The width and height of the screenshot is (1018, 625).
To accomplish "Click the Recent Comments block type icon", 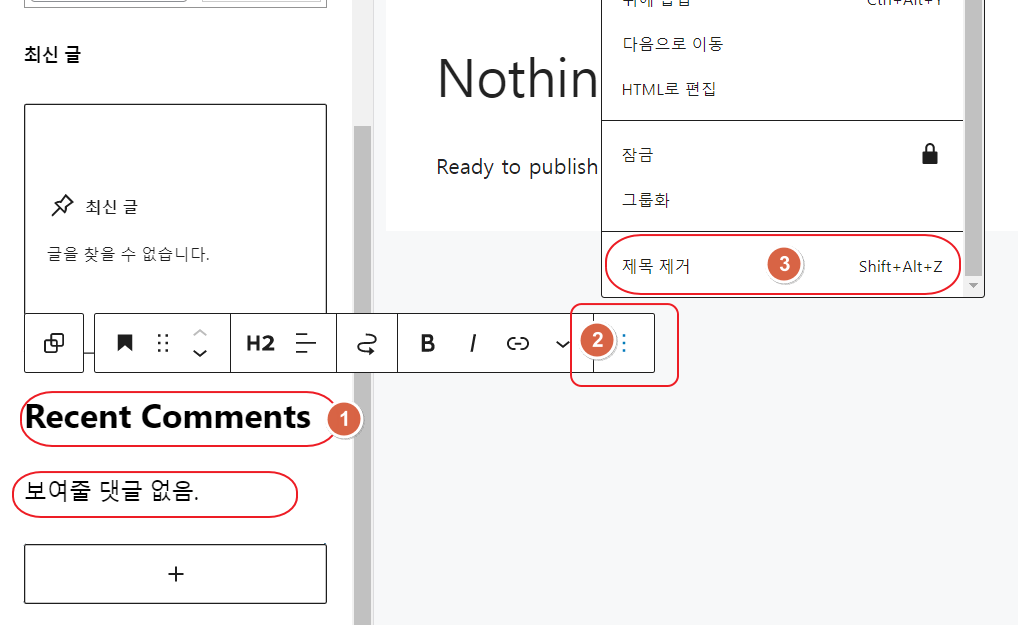I will (x=124, y=343).
